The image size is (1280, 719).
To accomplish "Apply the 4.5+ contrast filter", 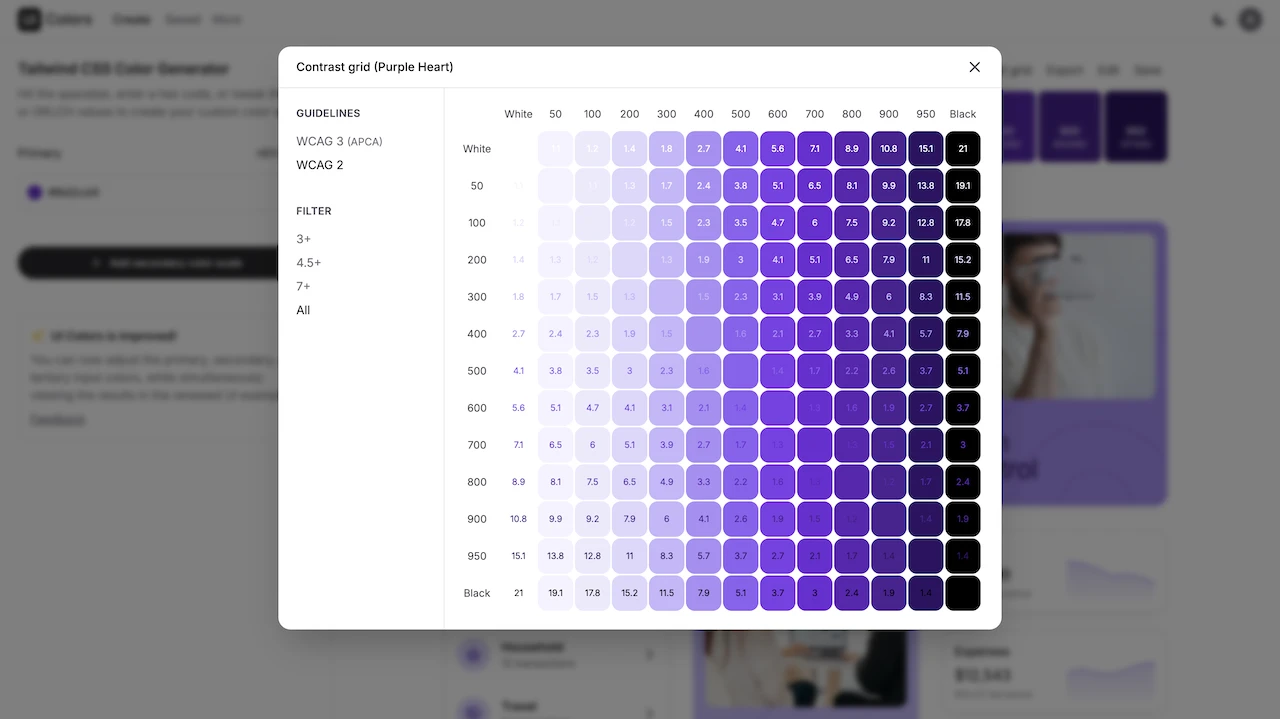I will (308, 263).
